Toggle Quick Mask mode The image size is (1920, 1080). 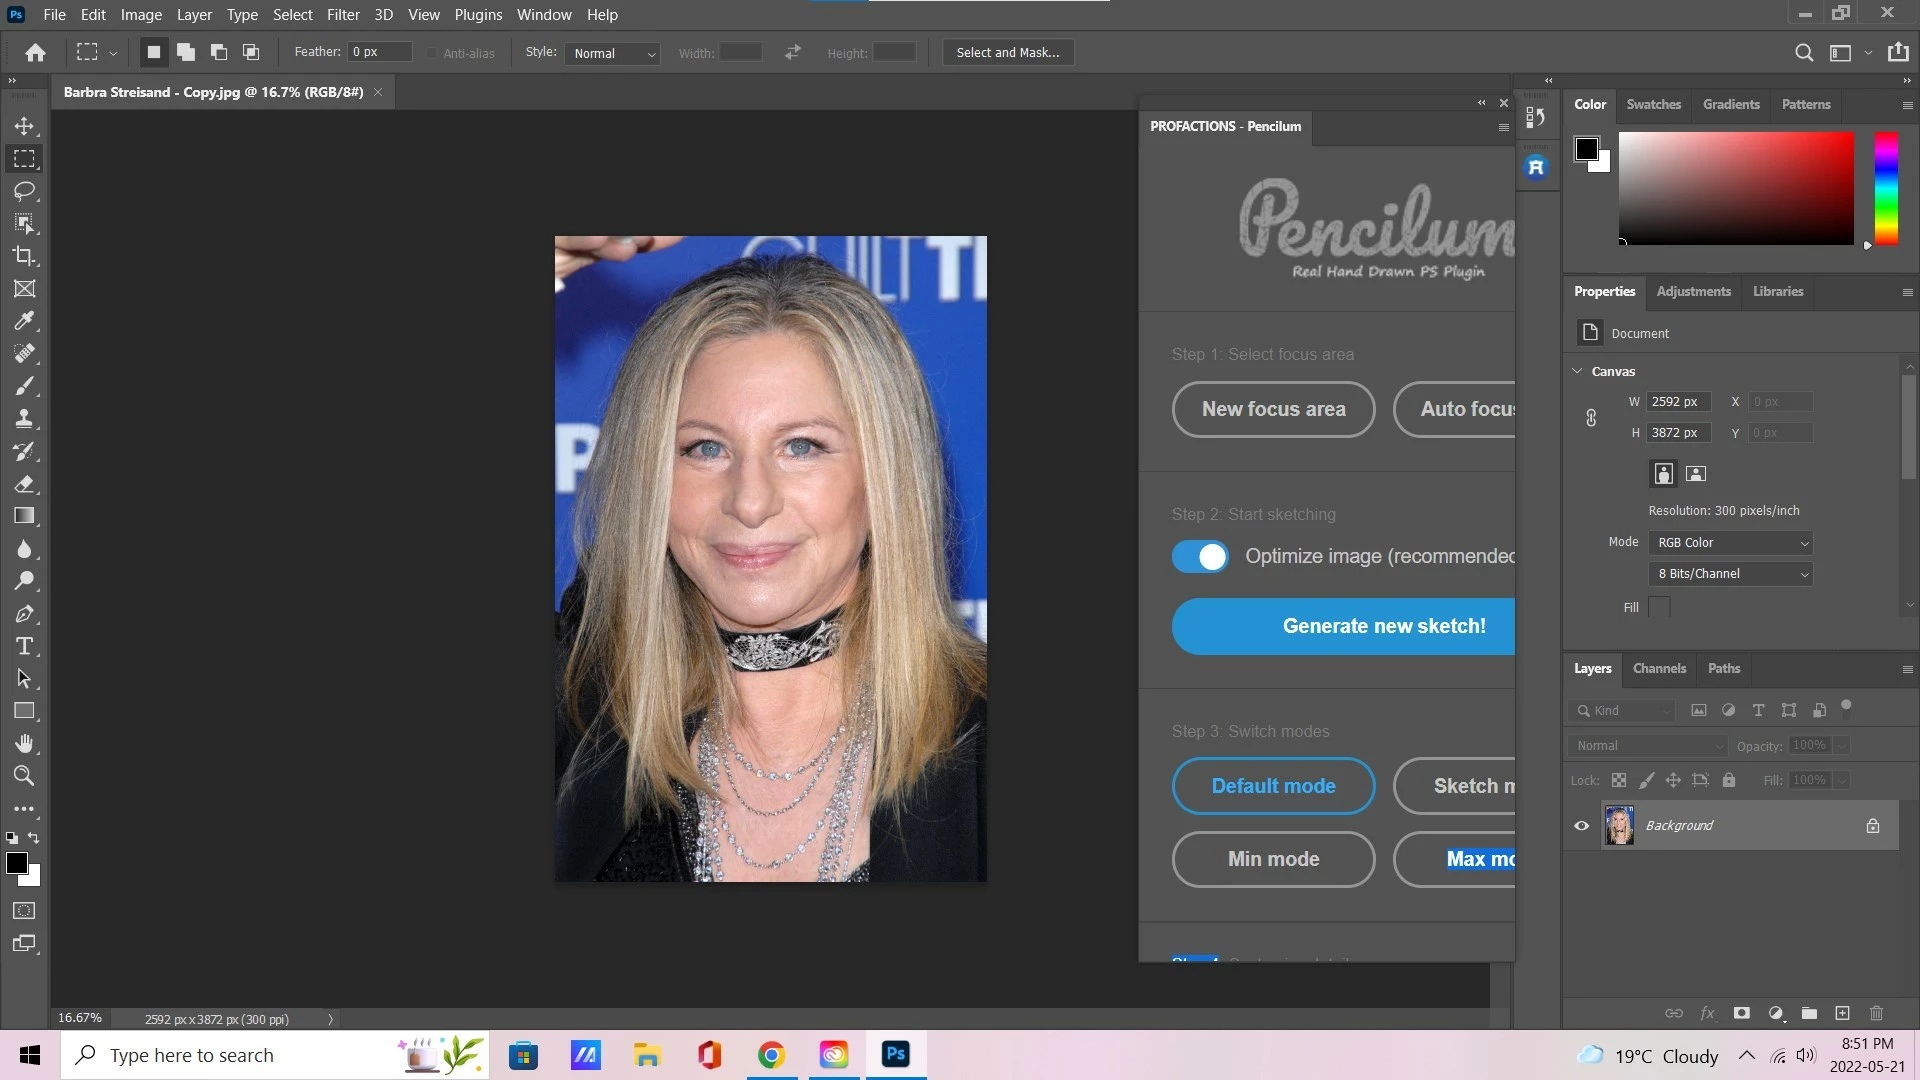(24, 911)
